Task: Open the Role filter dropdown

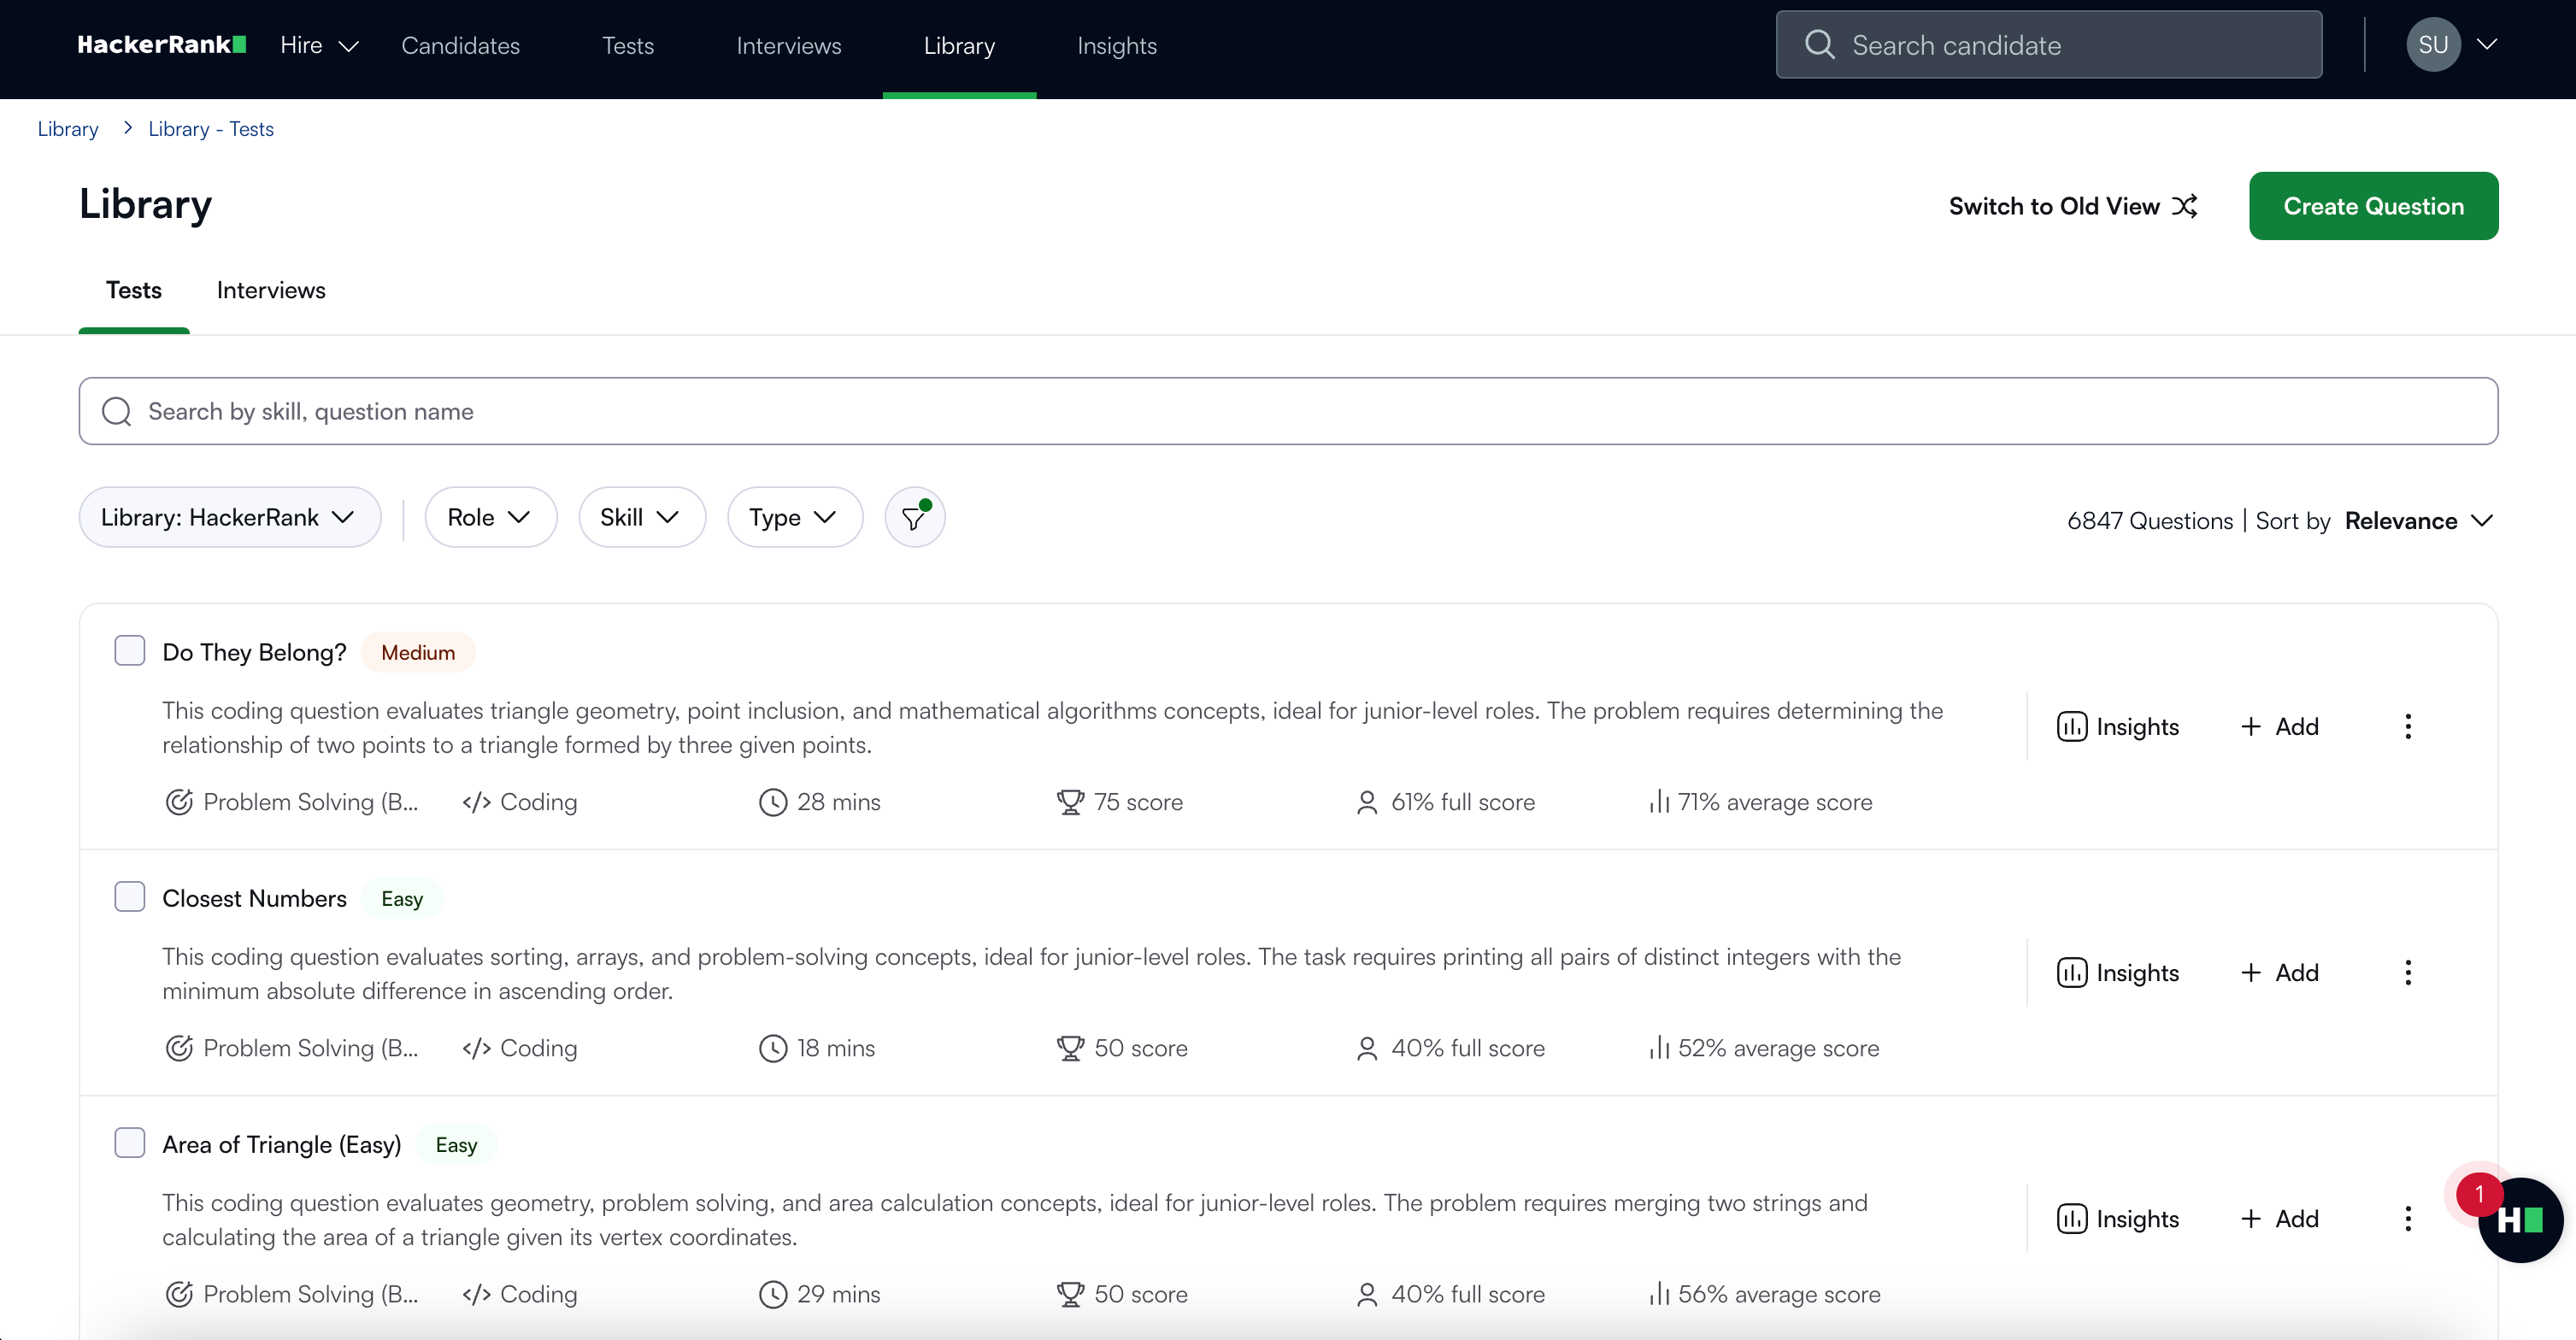Action: (489, 518)
